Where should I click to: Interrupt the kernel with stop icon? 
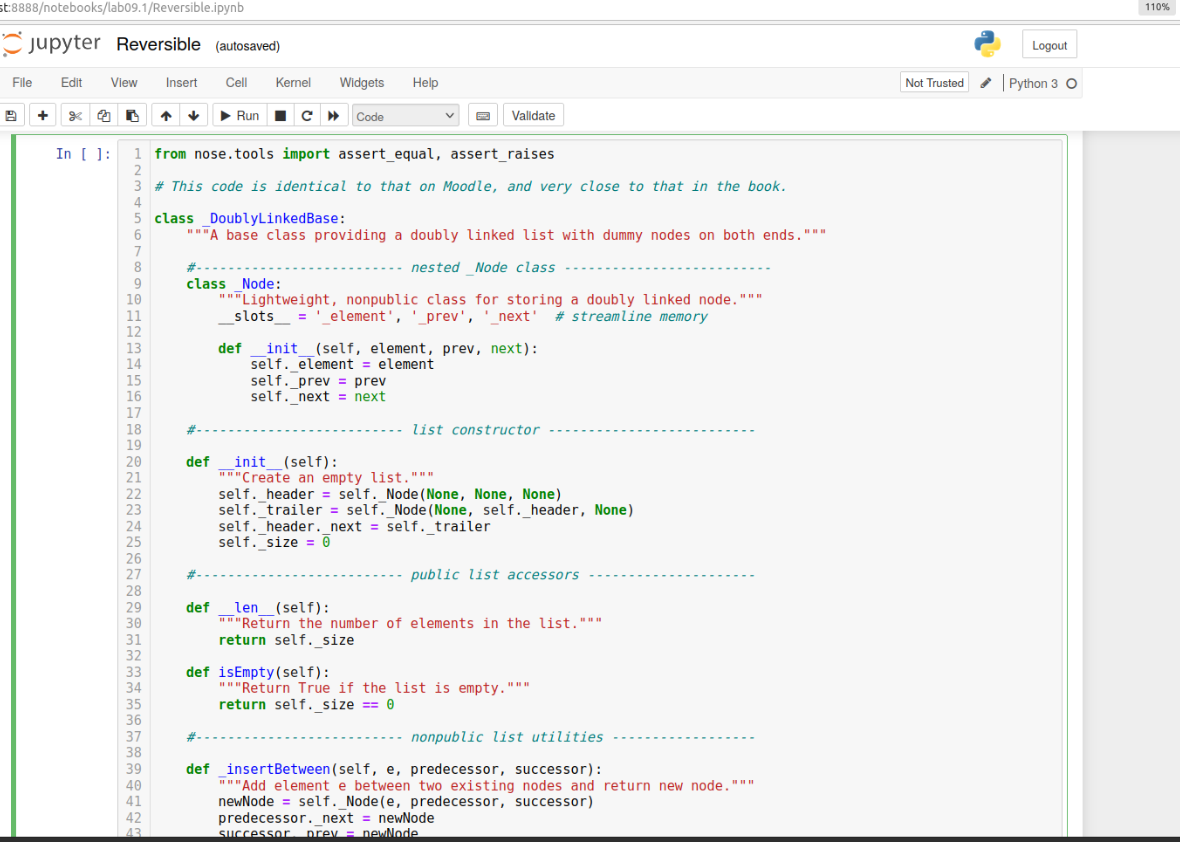click(x=281, y=116)
